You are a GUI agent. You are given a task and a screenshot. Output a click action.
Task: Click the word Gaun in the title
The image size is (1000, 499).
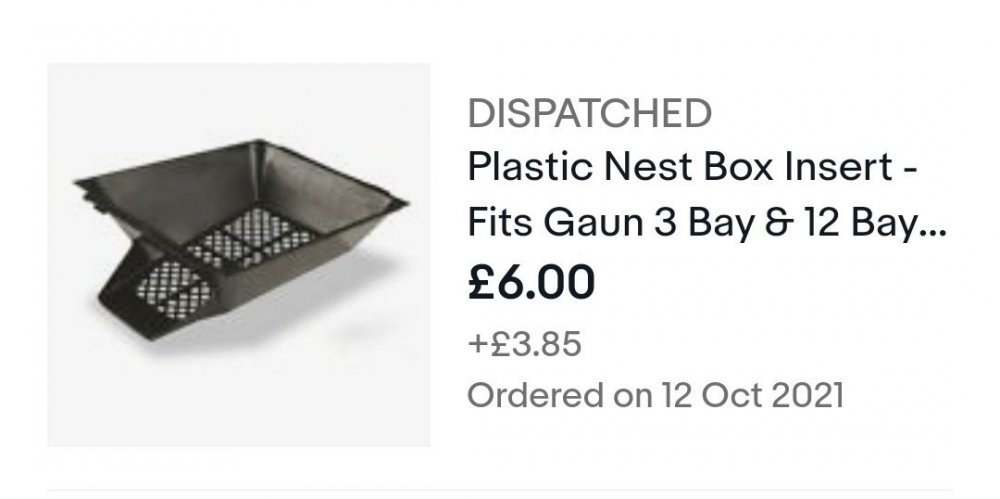pyautogui.click(x=592, y=223)
